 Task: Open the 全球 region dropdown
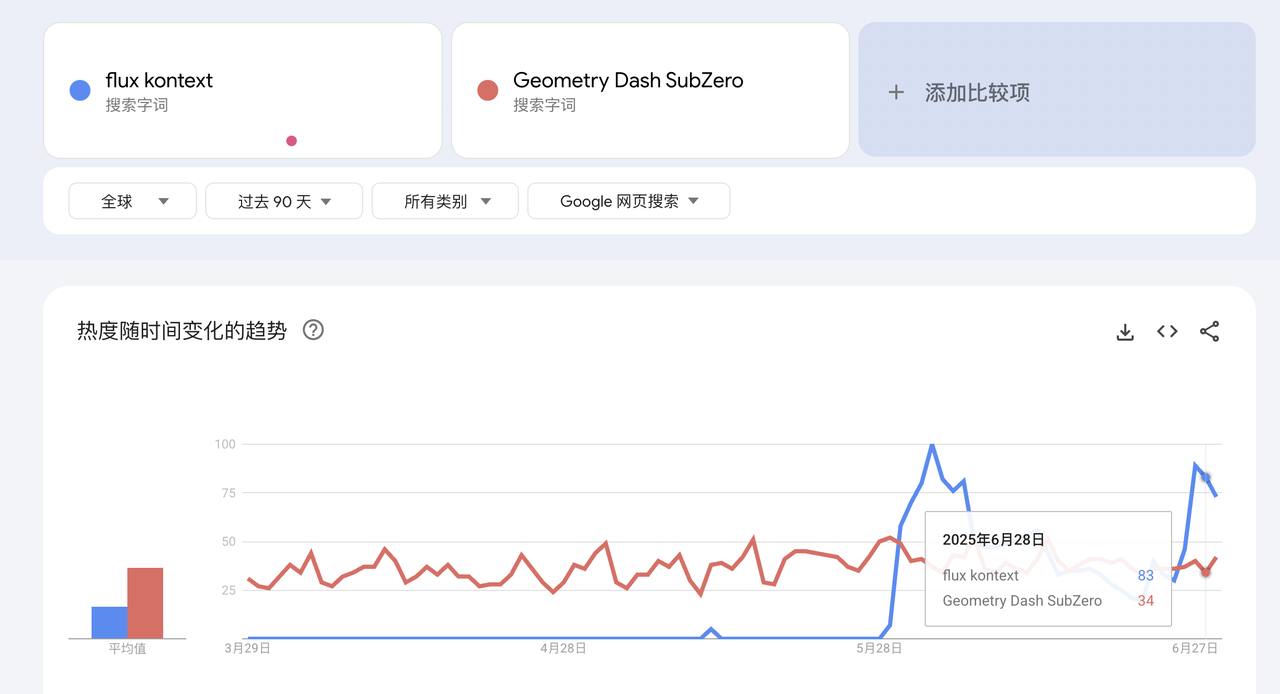[132, 201]
